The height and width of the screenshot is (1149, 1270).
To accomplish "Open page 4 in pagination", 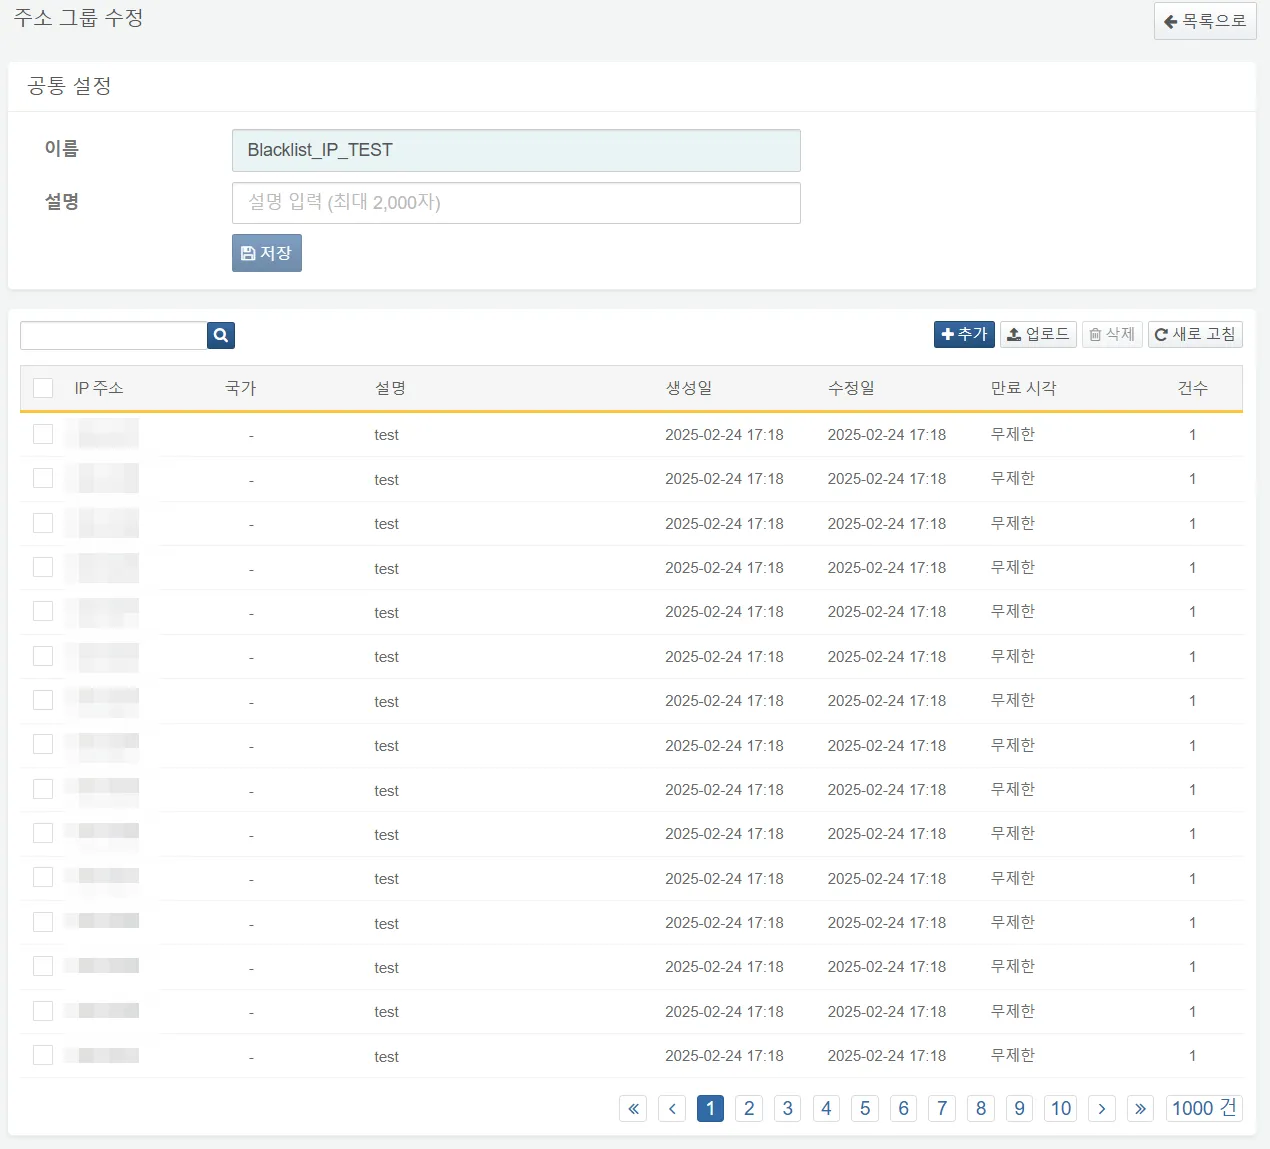I will (x=826, y=1108).
